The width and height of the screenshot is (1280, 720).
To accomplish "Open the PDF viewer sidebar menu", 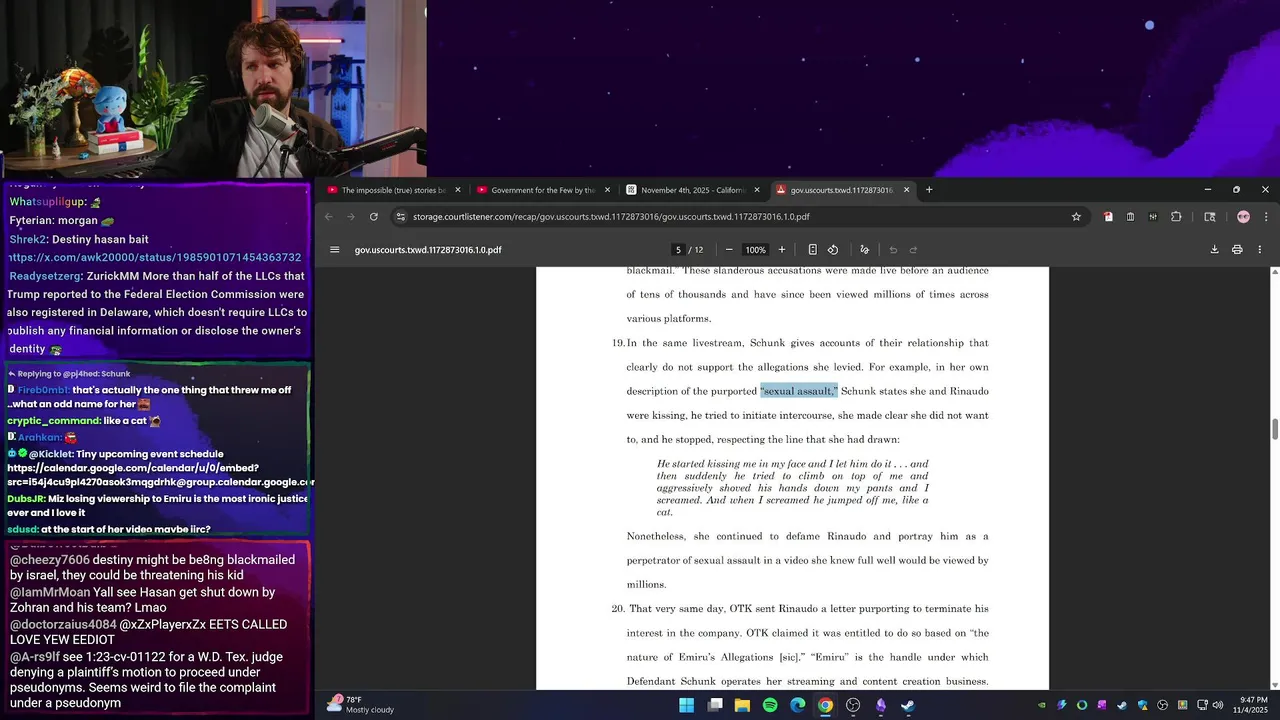I will 335,250.
